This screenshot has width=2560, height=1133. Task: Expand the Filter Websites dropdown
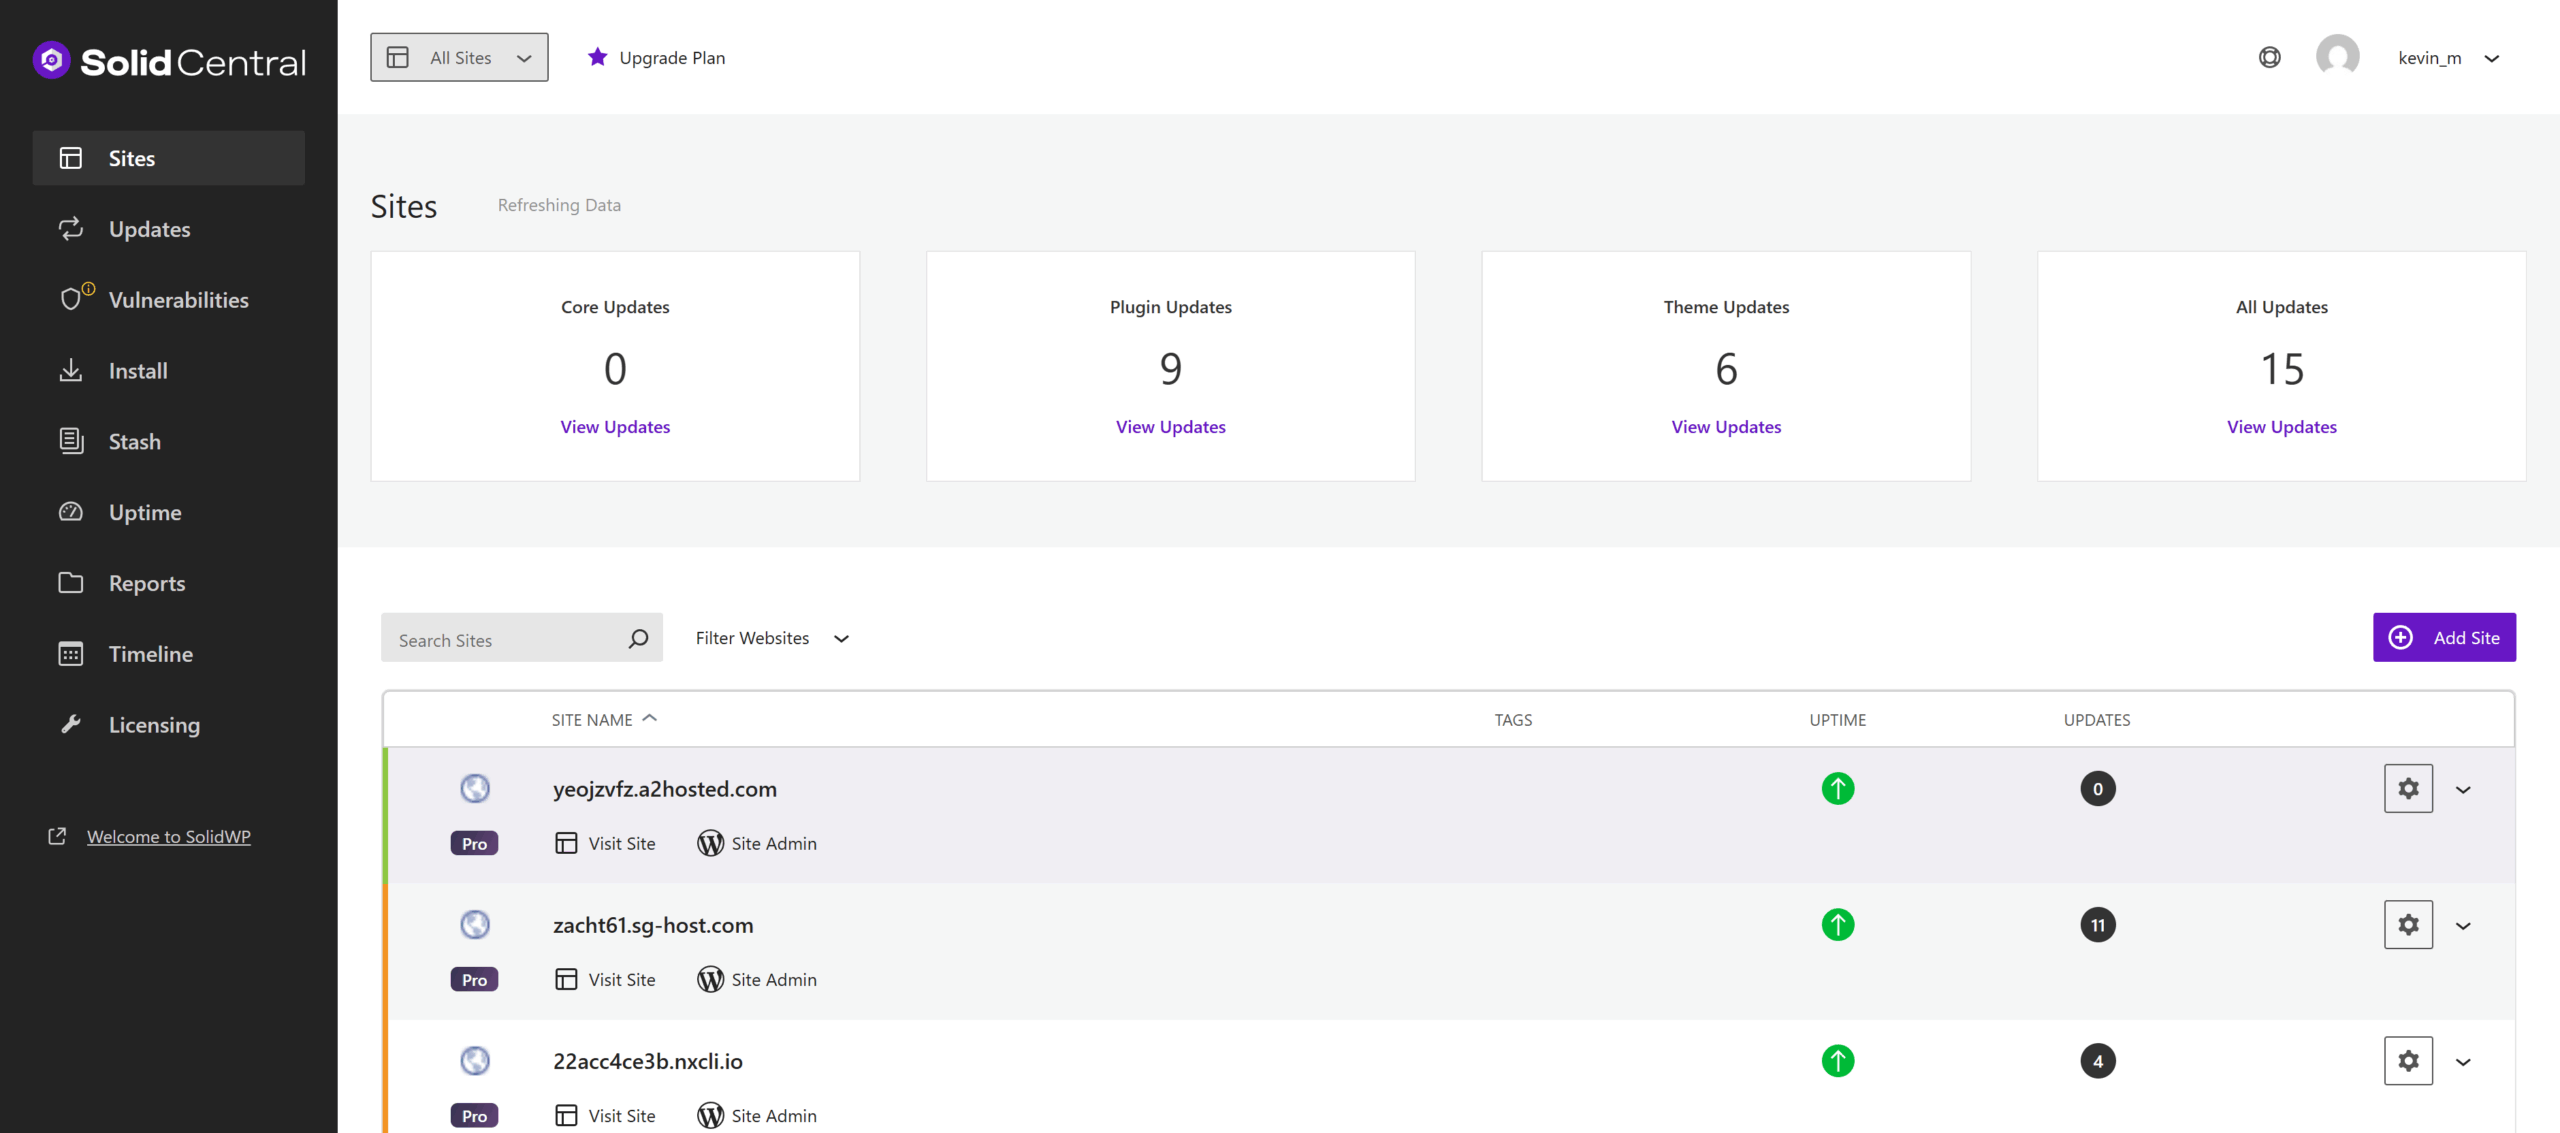[x=772, y=637]
